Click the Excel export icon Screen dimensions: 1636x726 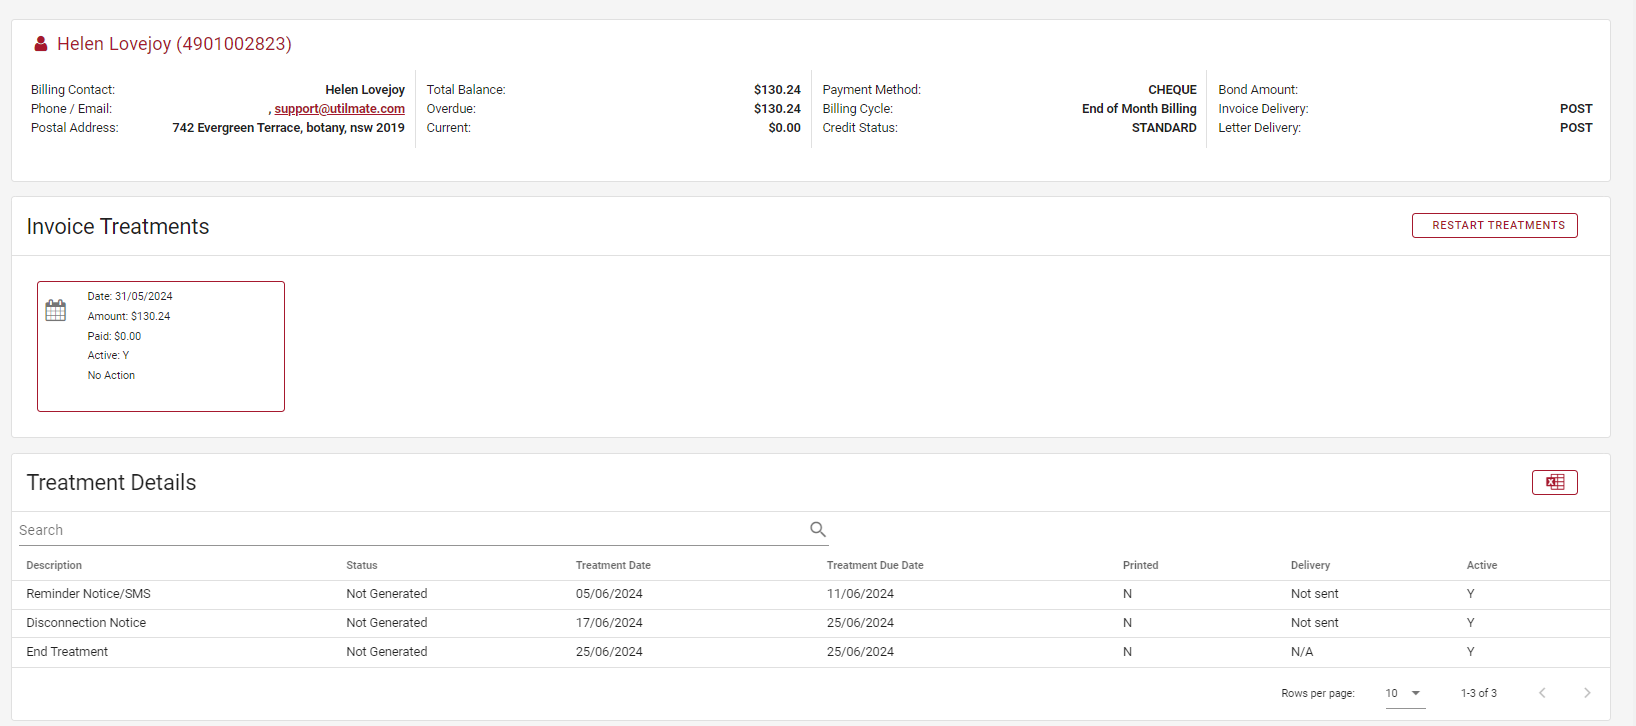click(1554, 483)
